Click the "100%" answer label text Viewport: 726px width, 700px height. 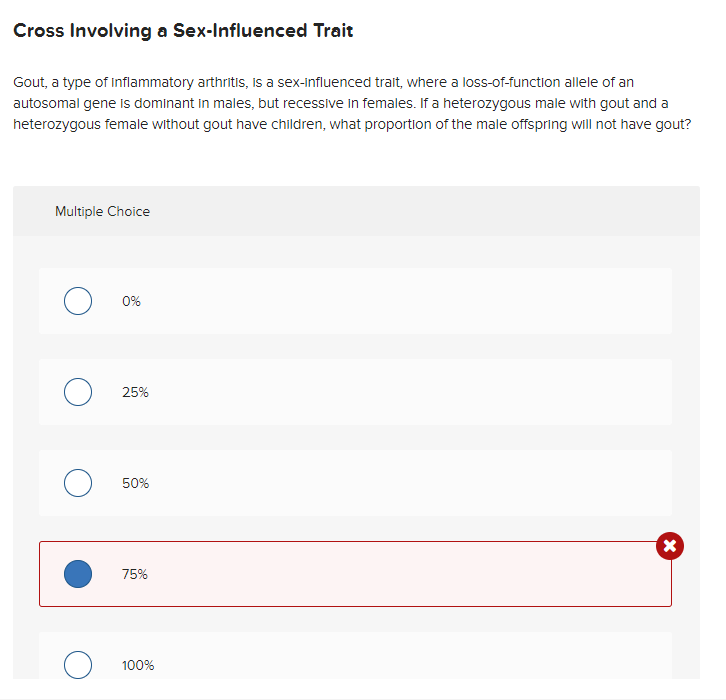click(x=138, y=665)
